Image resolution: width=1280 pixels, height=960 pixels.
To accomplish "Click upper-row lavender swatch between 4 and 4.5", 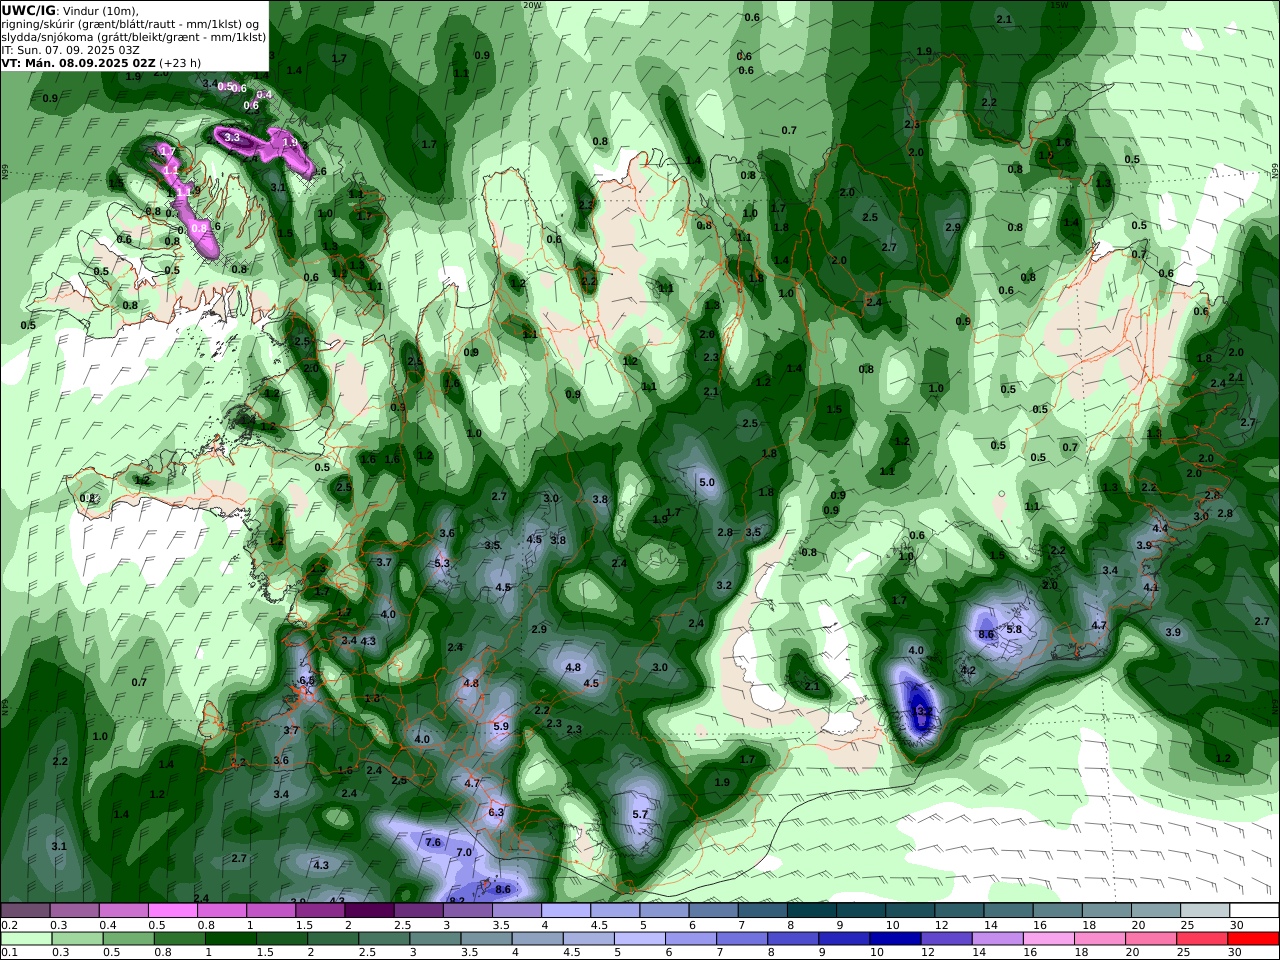I will point(565,911).
